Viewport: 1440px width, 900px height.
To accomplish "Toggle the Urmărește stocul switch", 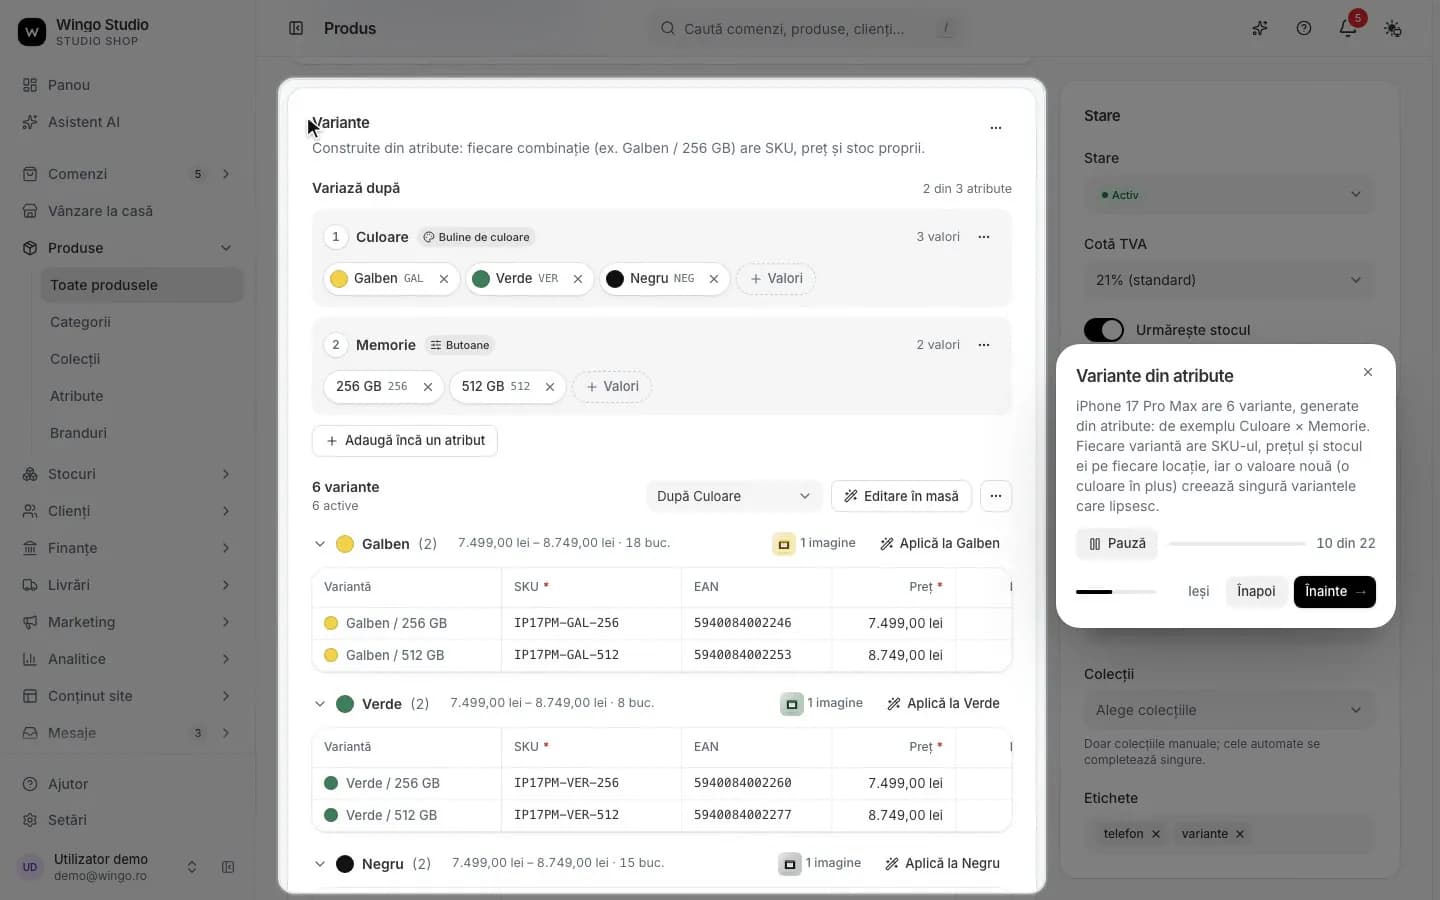I will tap(1104, 330).
